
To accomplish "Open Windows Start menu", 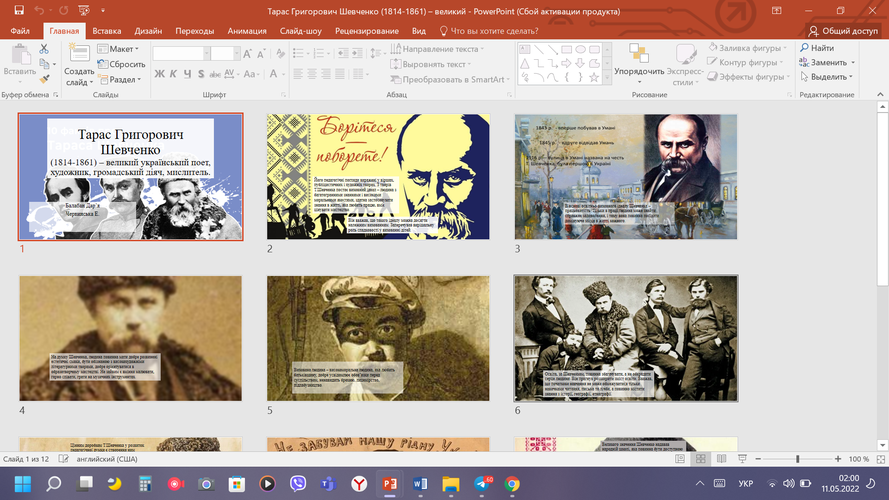I will pyautogui.click(x=23, y=484).
